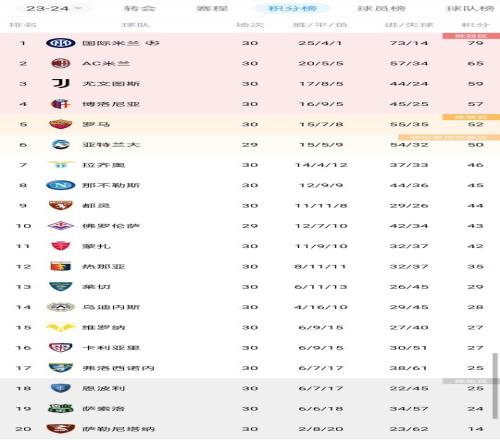Click the goals value 73/14
500x440 pixels.
[x=409, y=43]
